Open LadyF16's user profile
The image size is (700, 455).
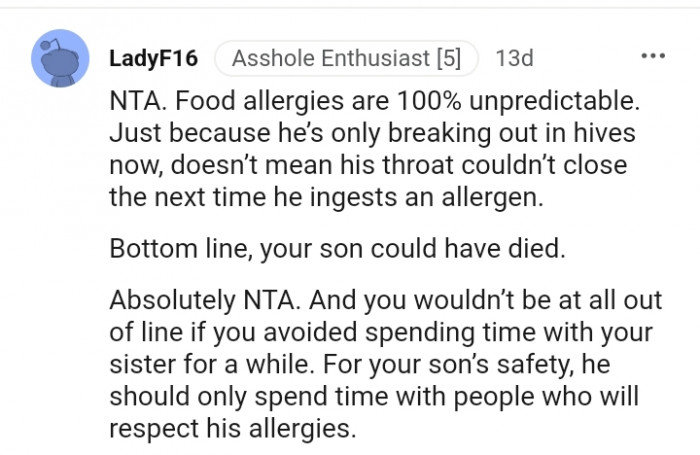[152, 58]
